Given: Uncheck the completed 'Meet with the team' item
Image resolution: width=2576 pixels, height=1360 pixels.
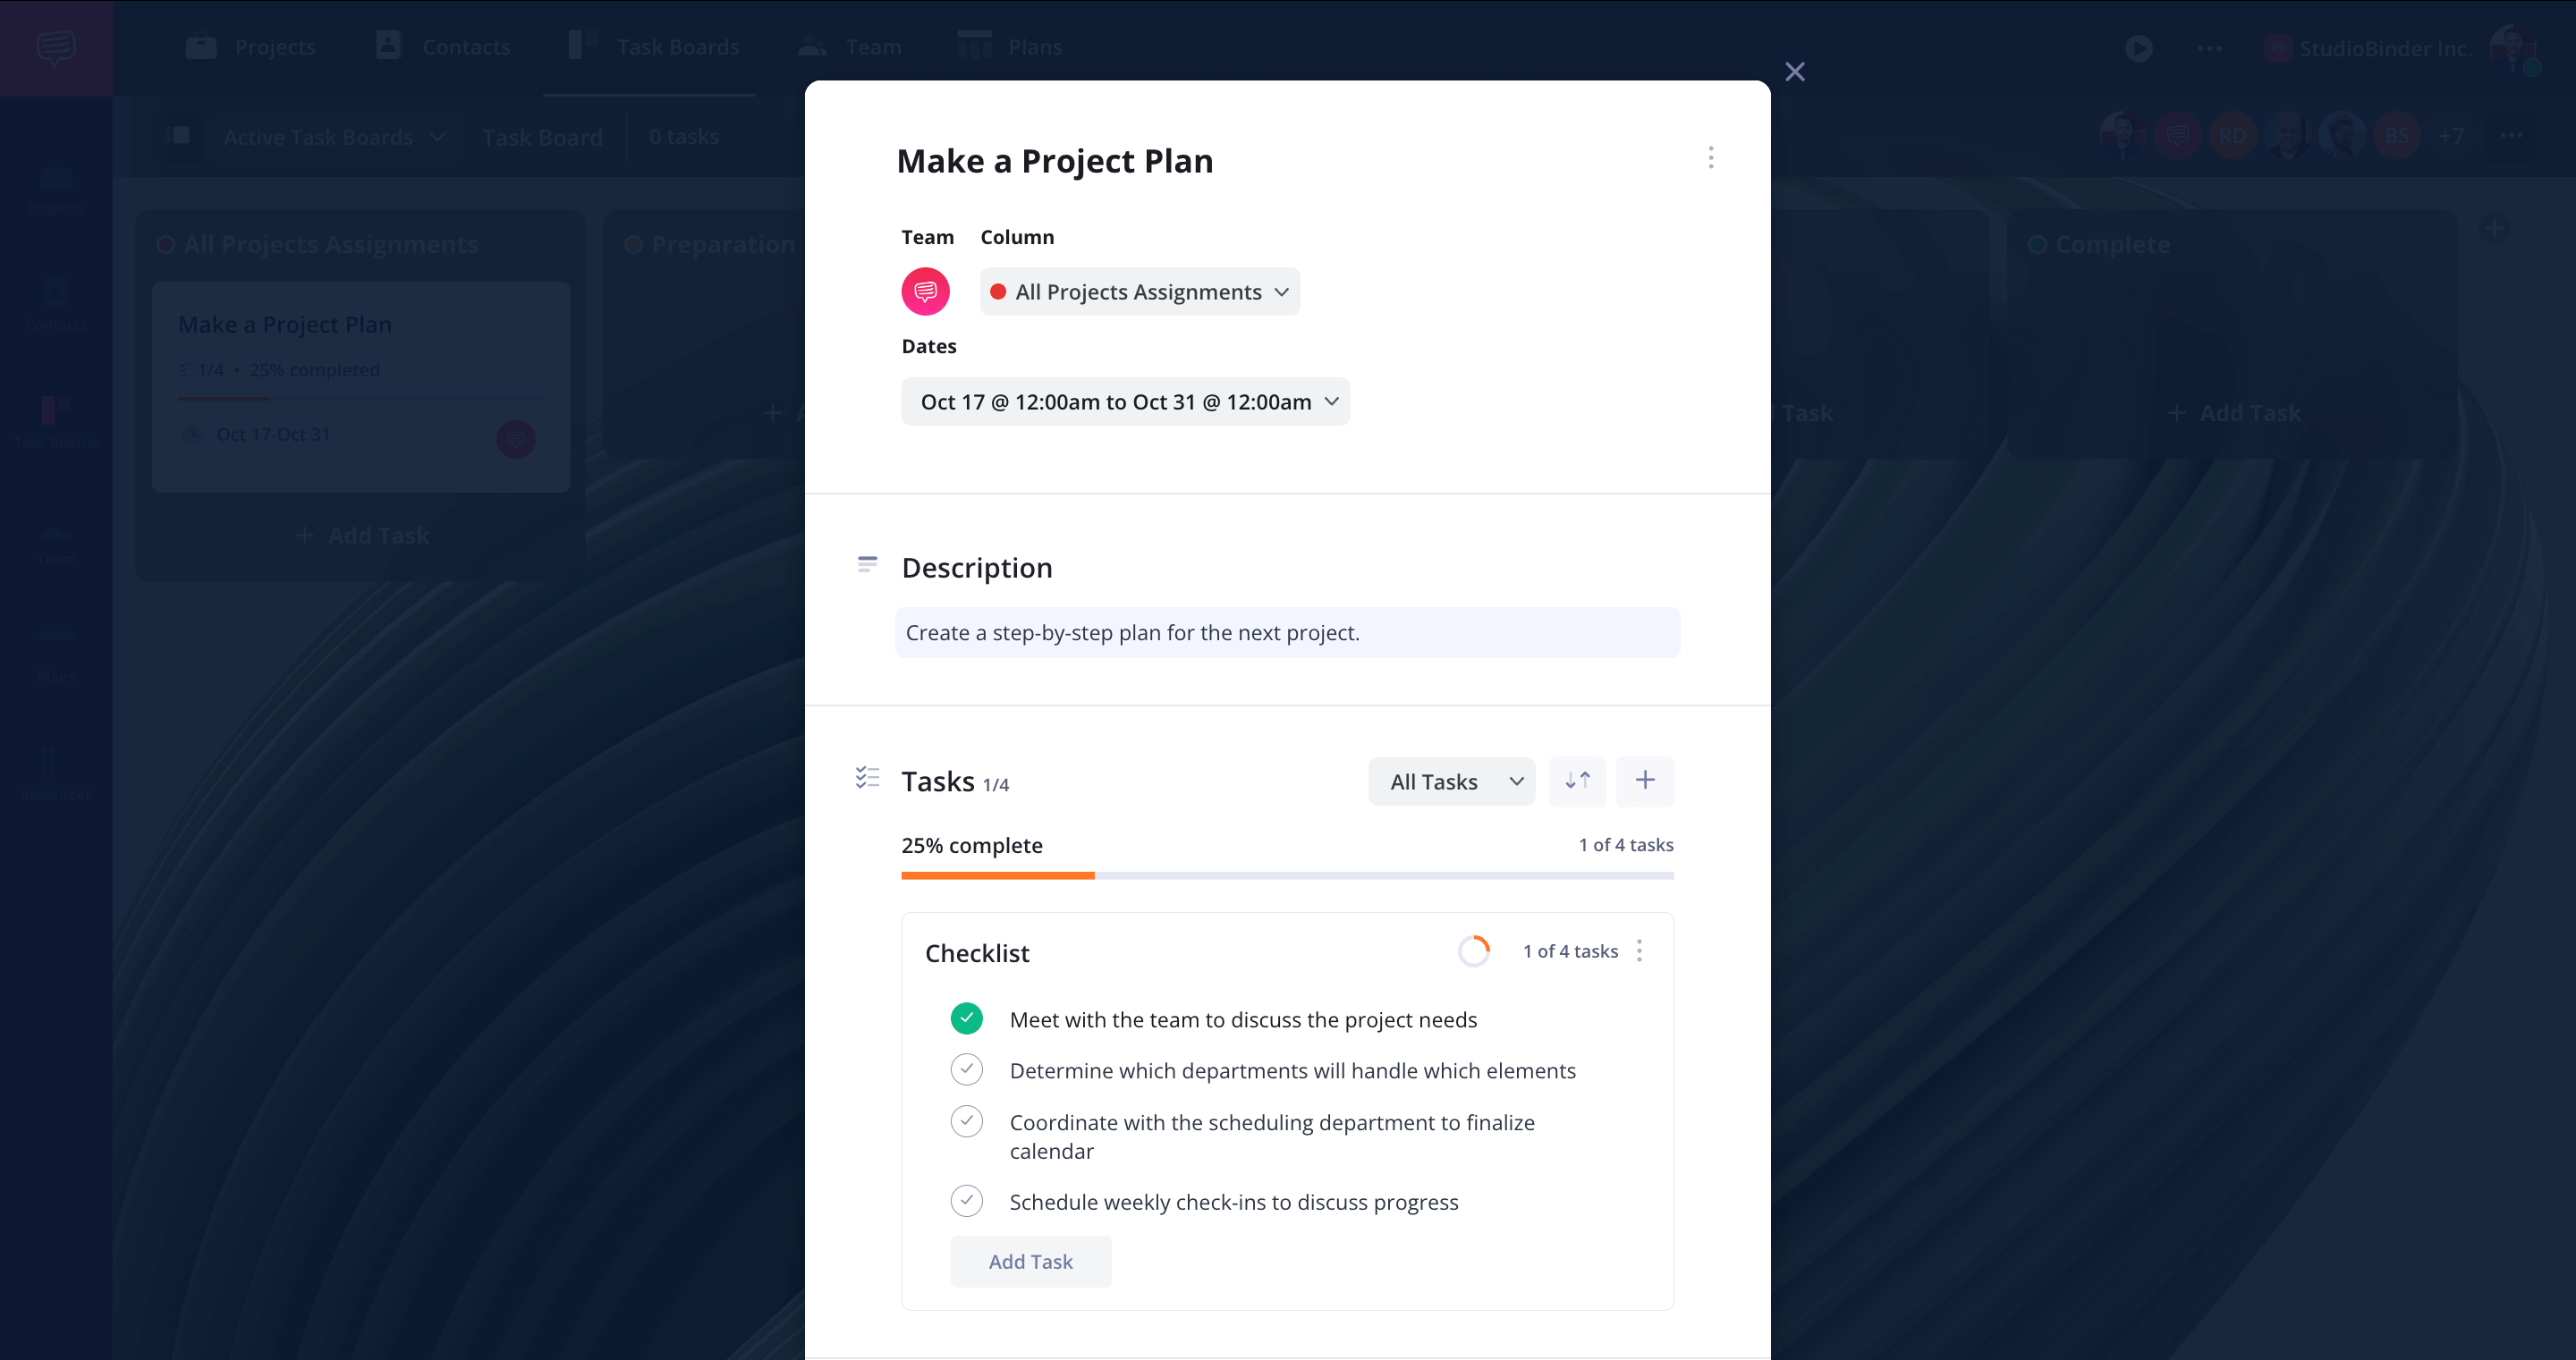Looking at the screenshot, I should point(966,1019).
